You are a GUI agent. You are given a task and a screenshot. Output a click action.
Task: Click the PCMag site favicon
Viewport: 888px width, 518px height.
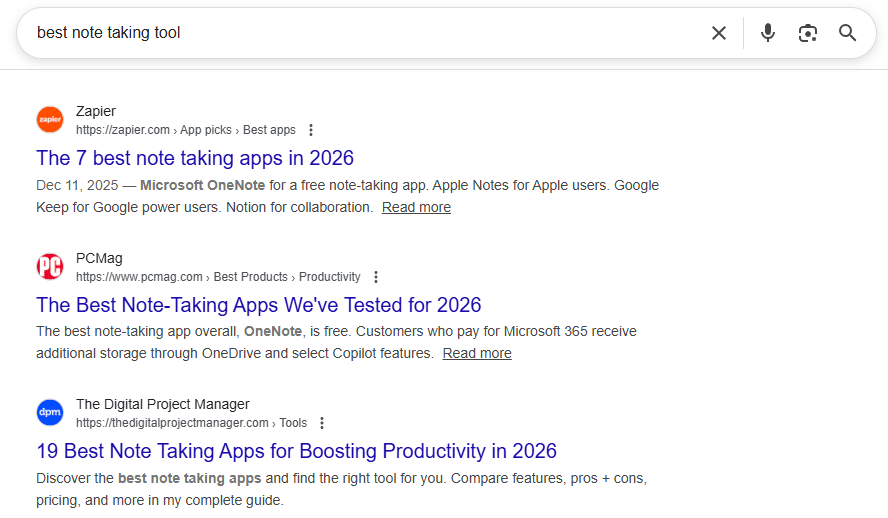pyautogui.click(x=50, y=266)
